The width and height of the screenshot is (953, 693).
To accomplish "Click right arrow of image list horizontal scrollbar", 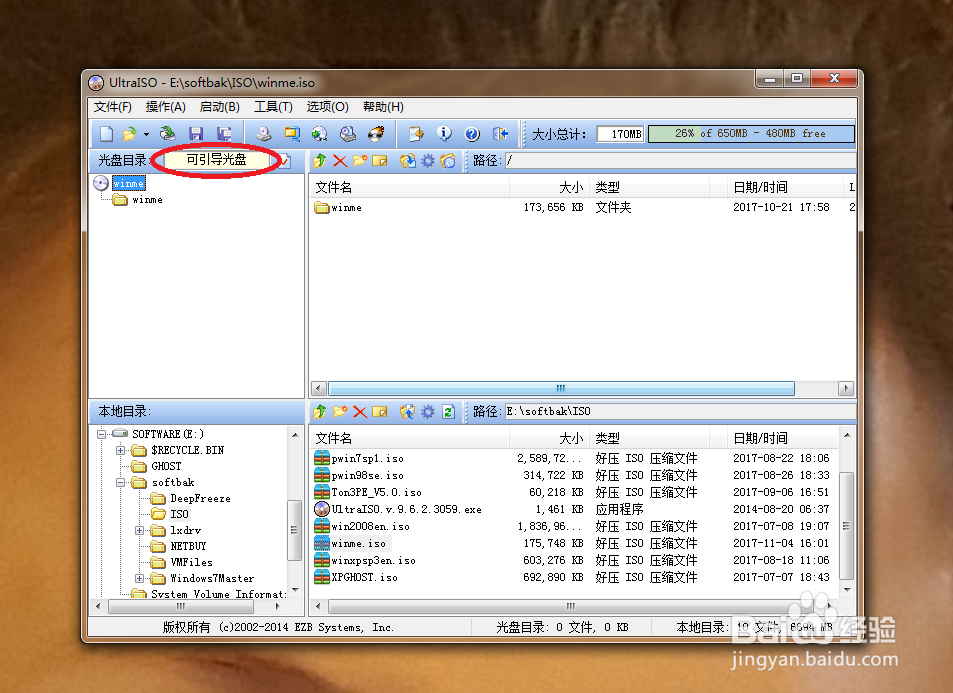I will (x=845, y=388).
